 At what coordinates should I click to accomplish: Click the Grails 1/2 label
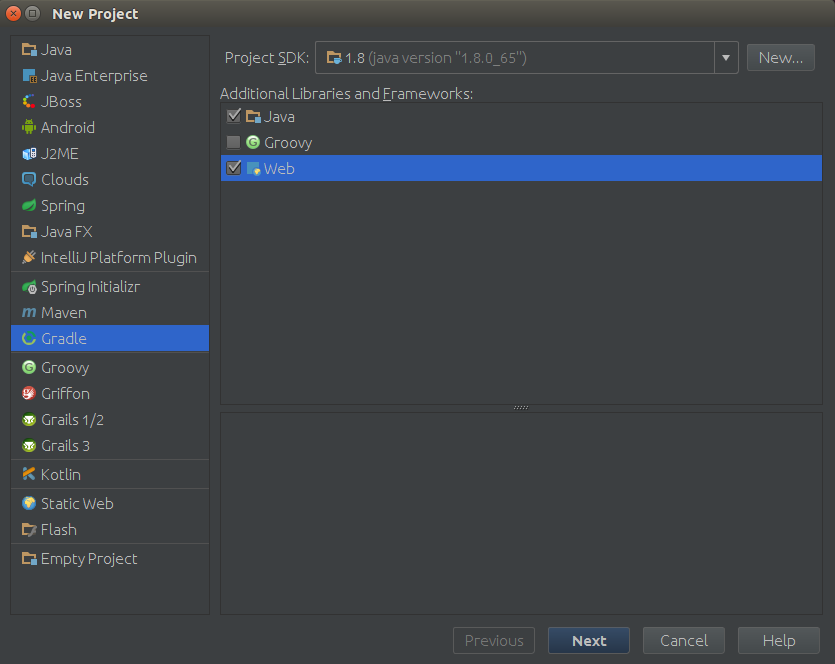tap(72, 420)
